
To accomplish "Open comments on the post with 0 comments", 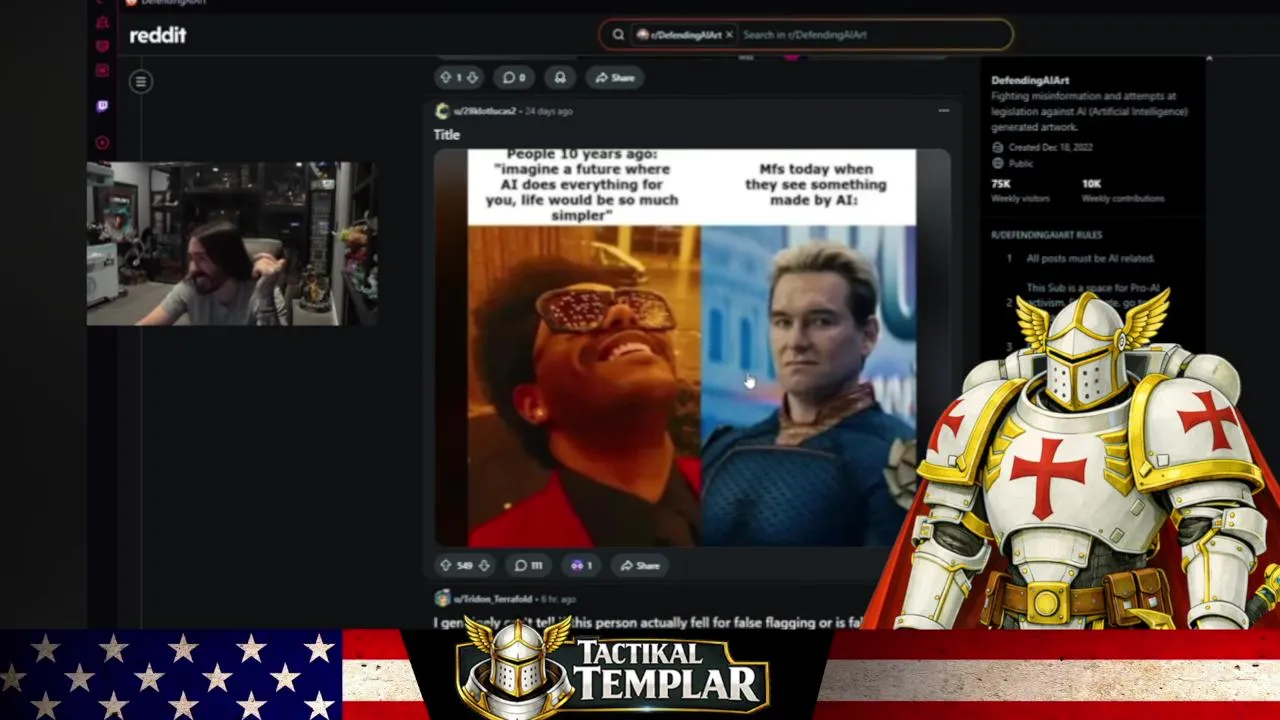I will point(514,77).
